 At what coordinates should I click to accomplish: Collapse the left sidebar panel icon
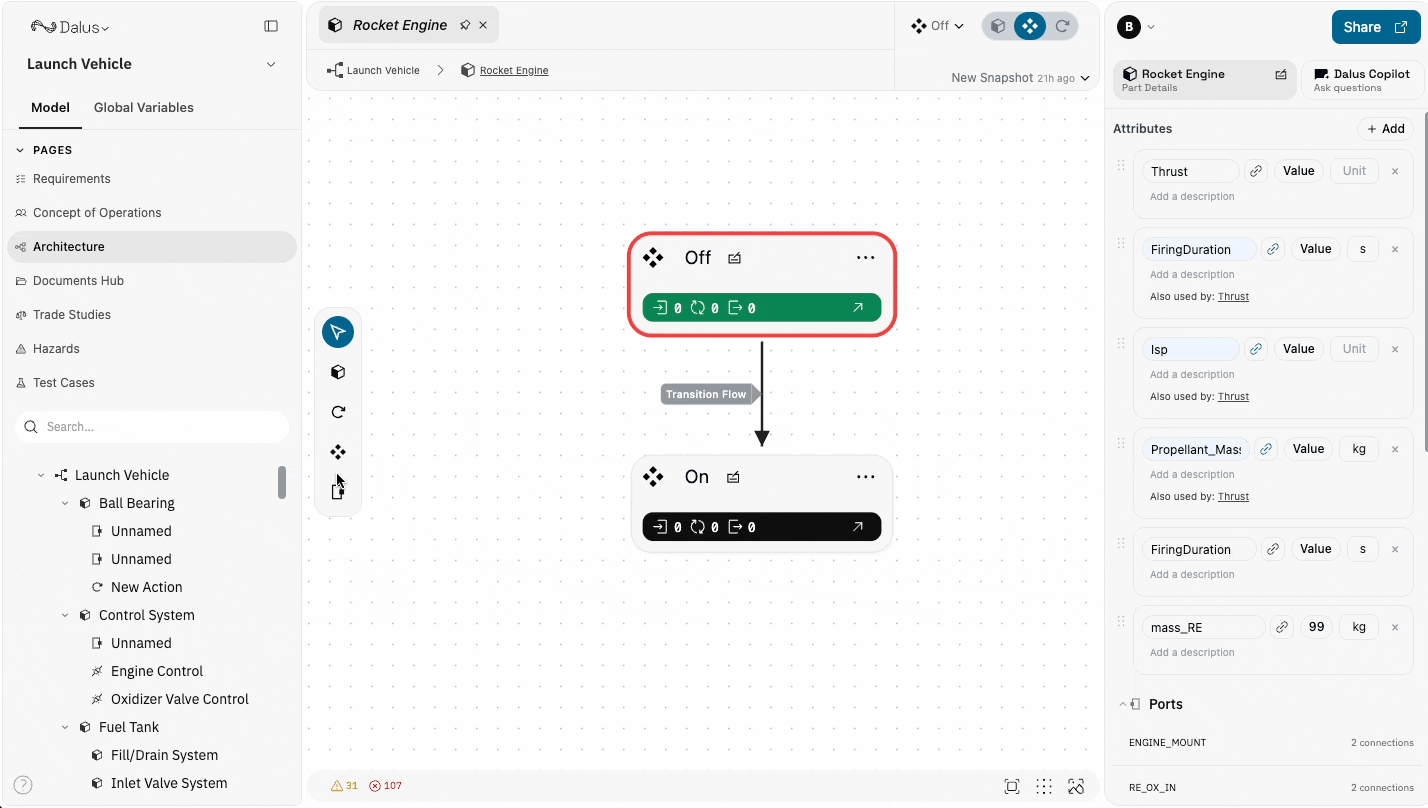pyautogui.click(x=271, y=27)
